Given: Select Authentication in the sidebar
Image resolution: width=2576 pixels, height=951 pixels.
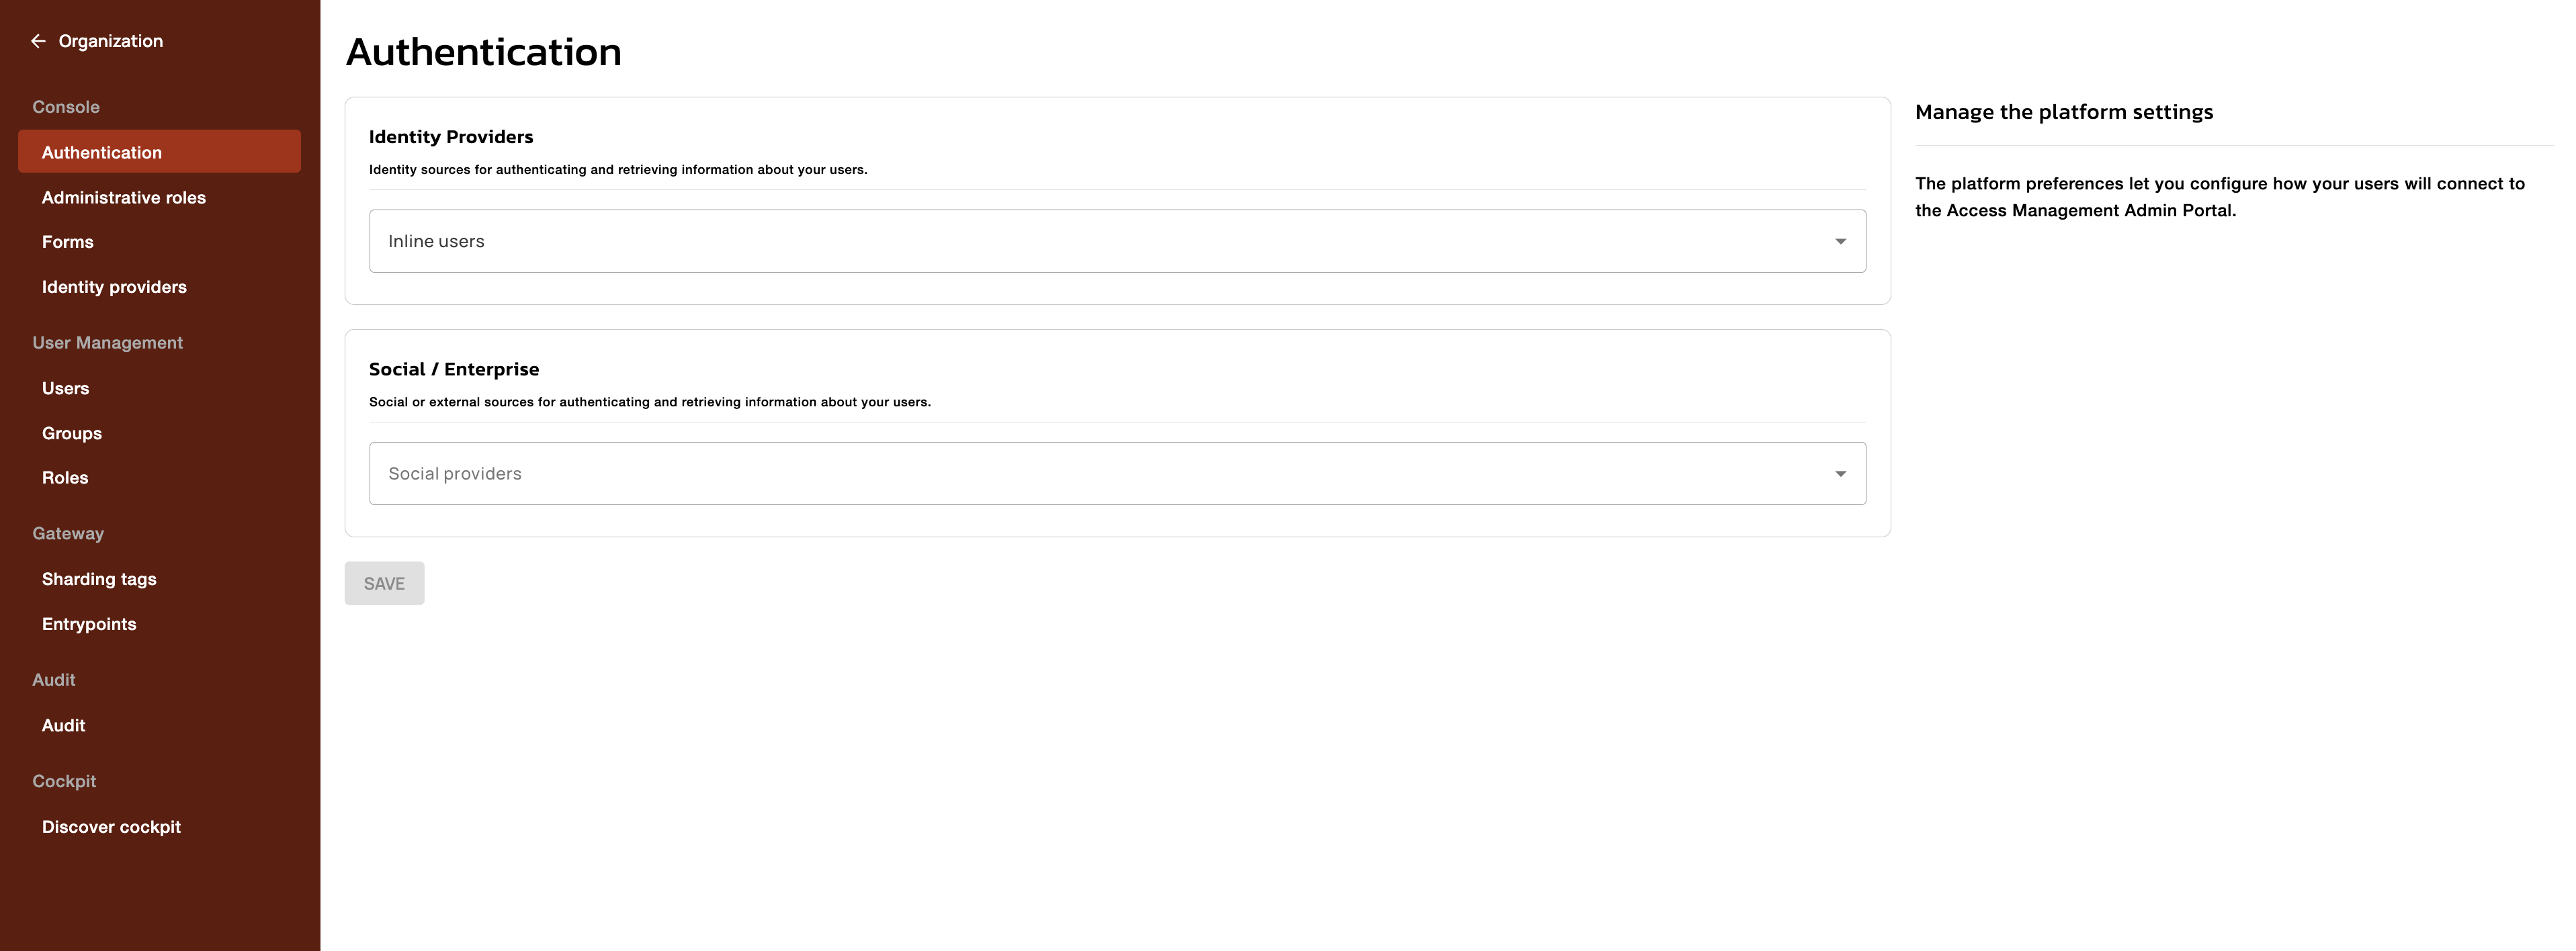Looking at the screenshot, I should point(102,152).
